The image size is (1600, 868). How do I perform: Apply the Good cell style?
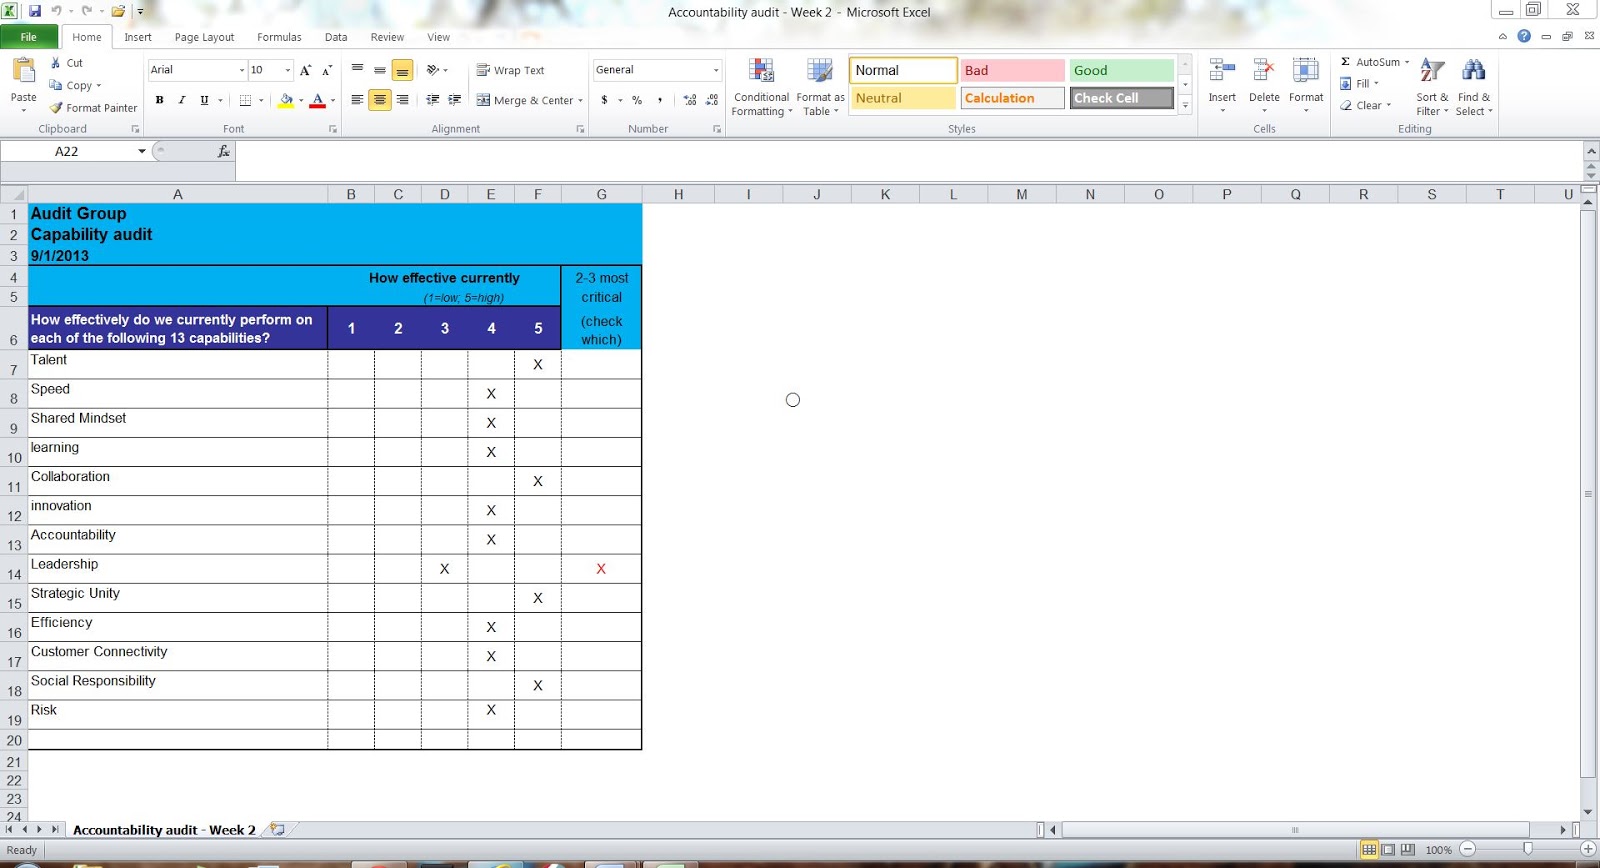(x=1121, y=70)
